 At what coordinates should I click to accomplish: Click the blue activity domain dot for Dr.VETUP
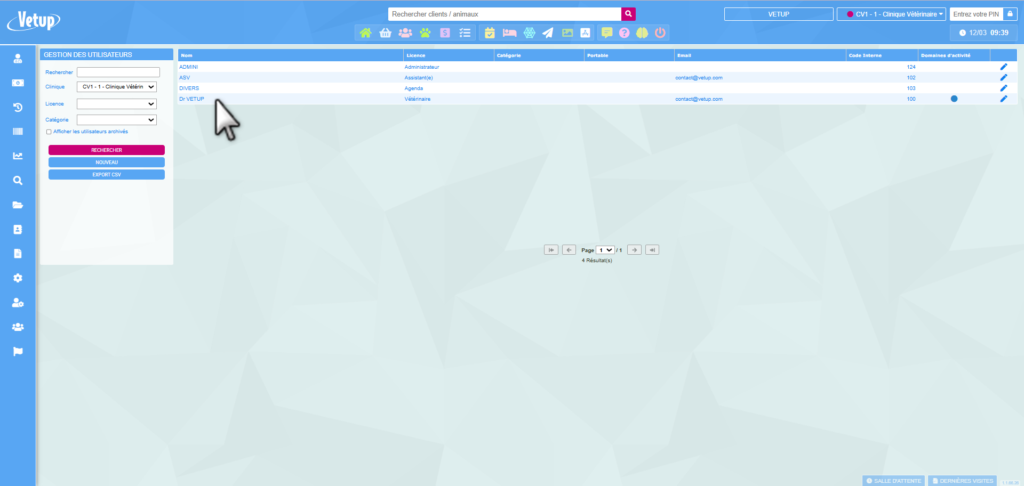(x=953, y=99)
